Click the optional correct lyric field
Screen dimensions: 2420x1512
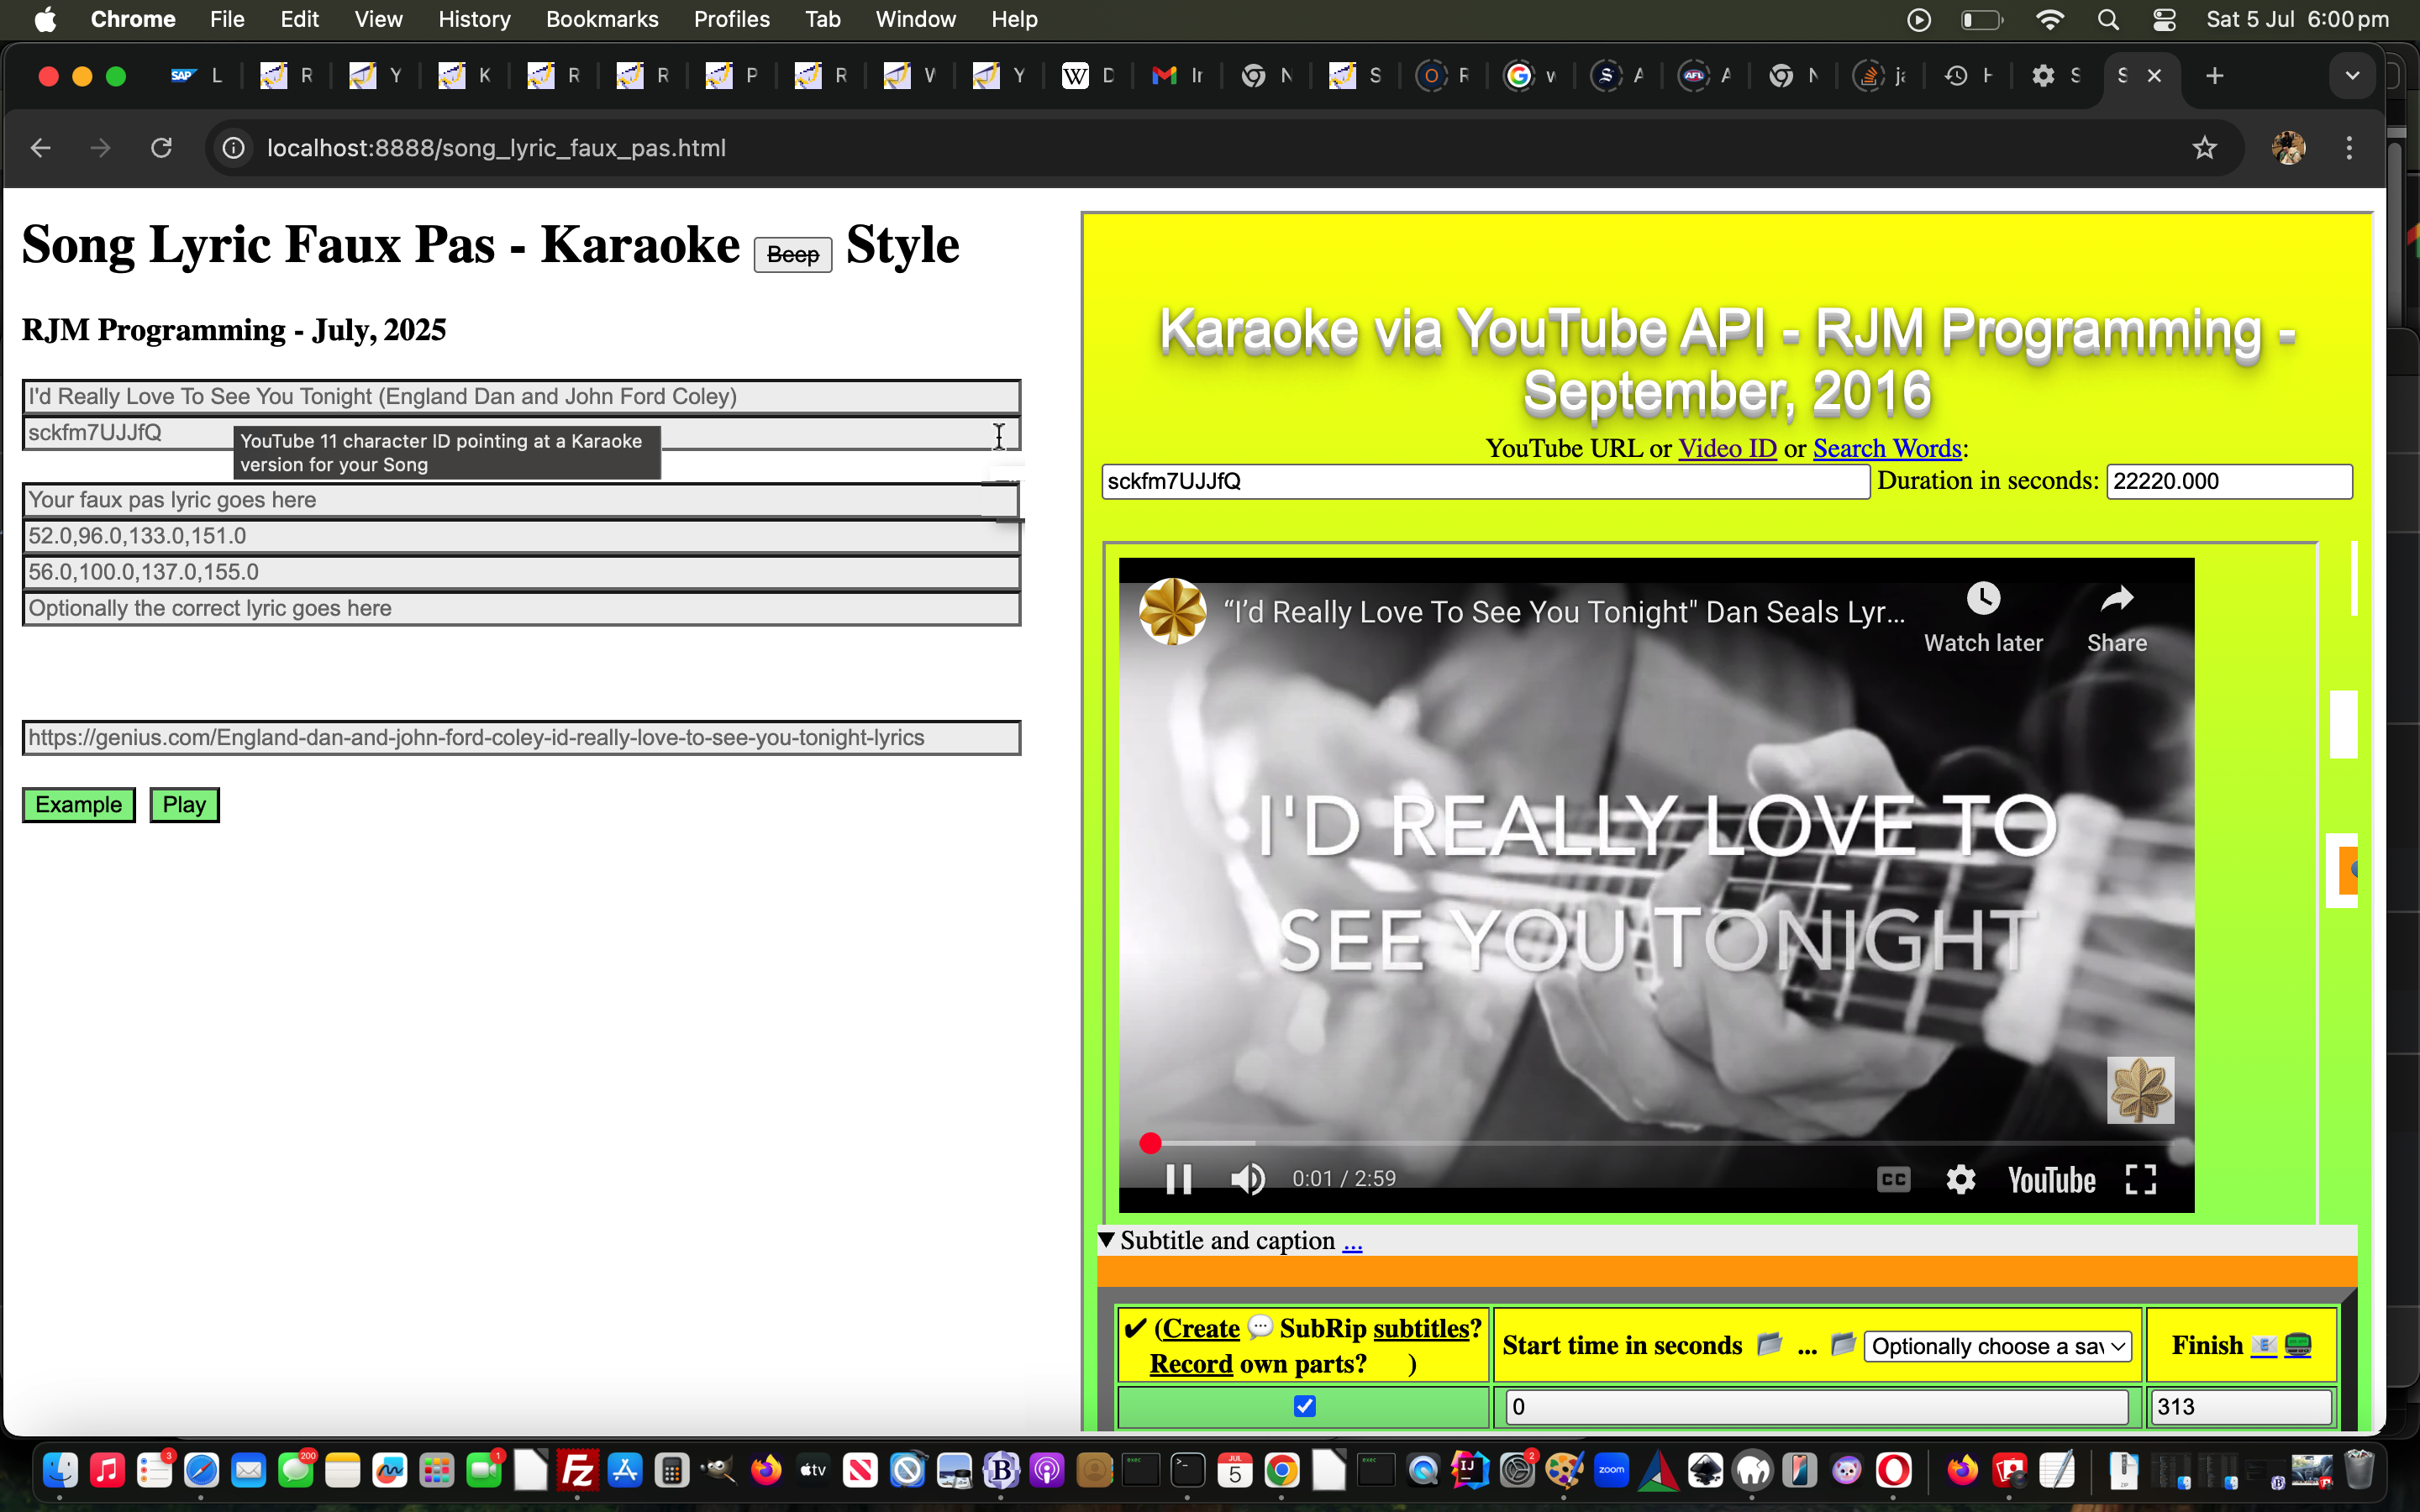(x=521, y=608)
